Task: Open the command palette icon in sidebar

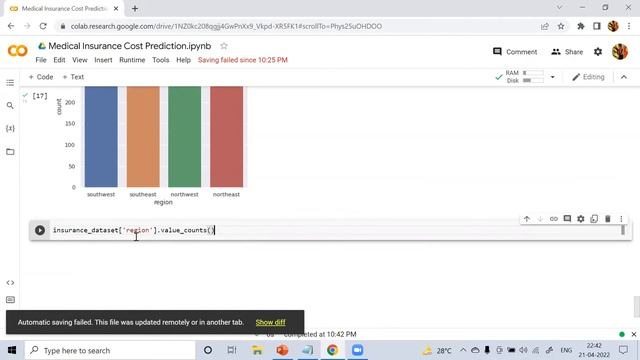Action: (10, 300)
